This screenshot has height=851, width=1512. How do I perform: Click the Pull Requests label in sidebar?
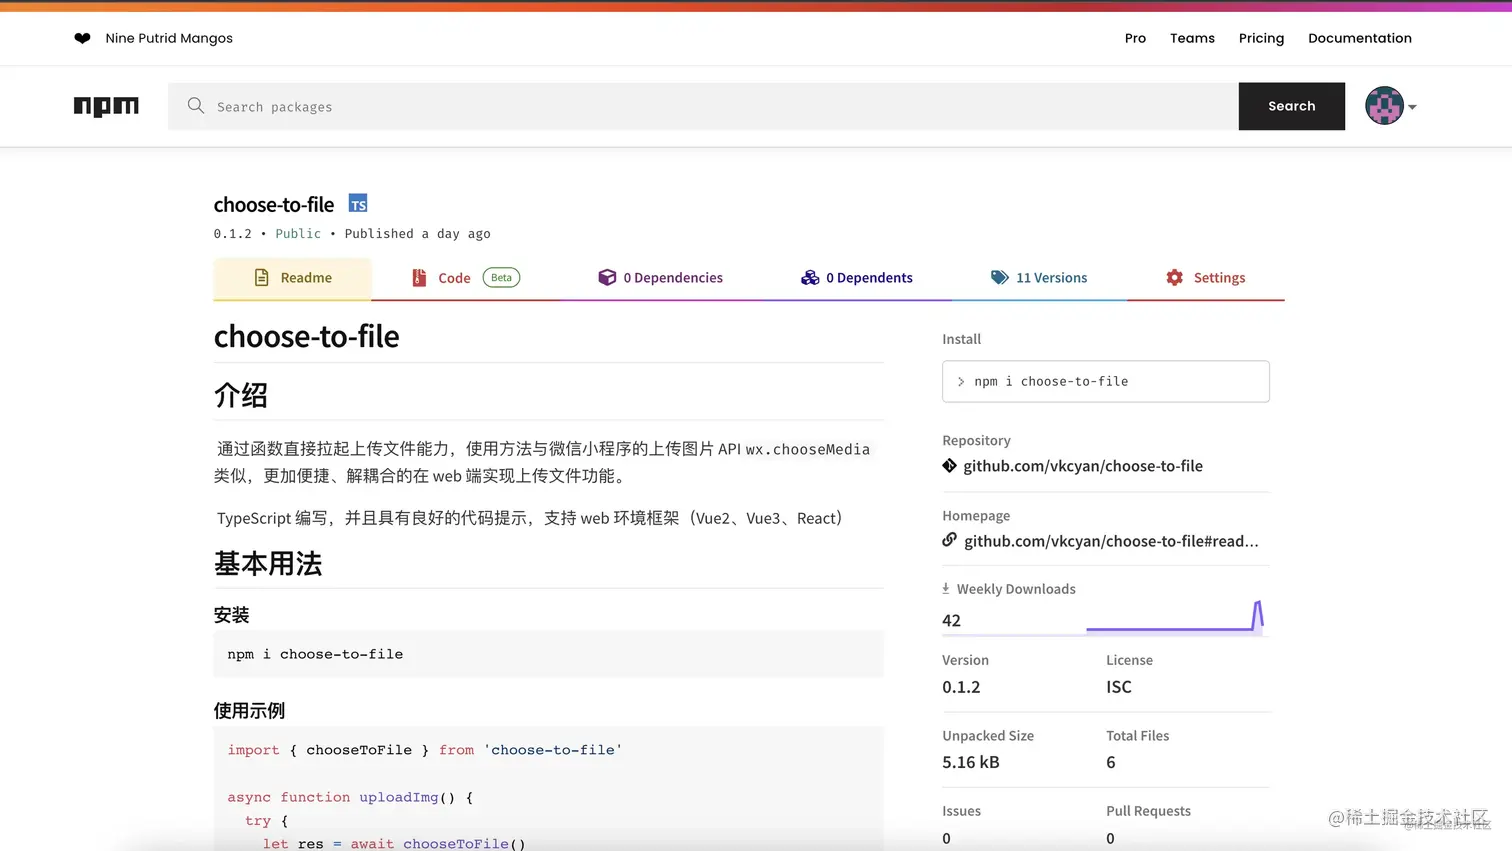coord(1148,811)
